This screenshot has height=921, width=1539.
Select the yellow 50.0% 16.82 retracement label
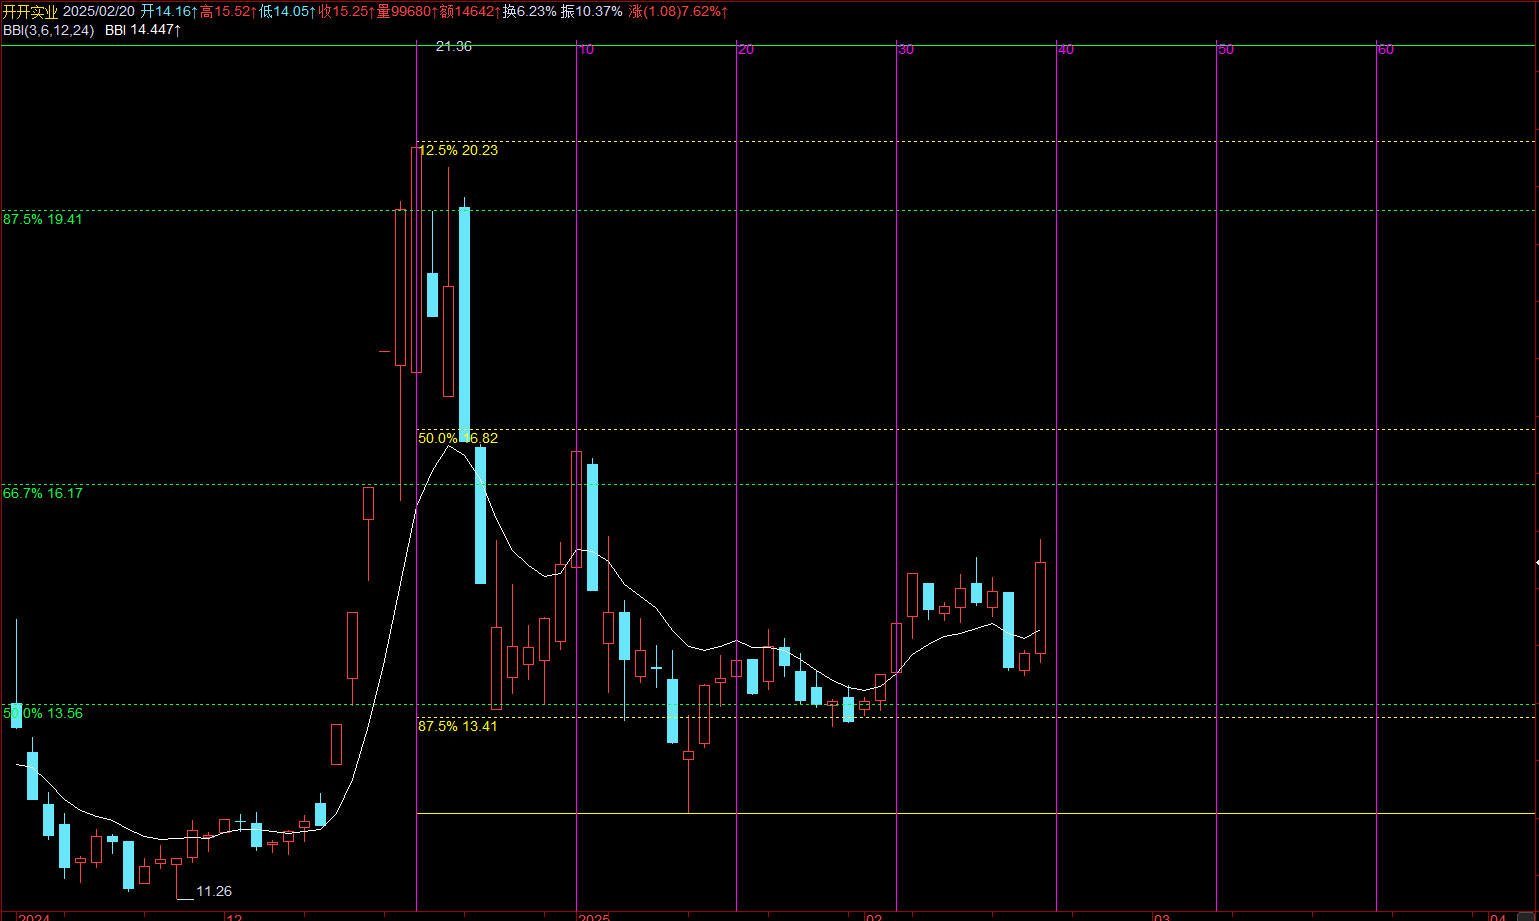458,438
